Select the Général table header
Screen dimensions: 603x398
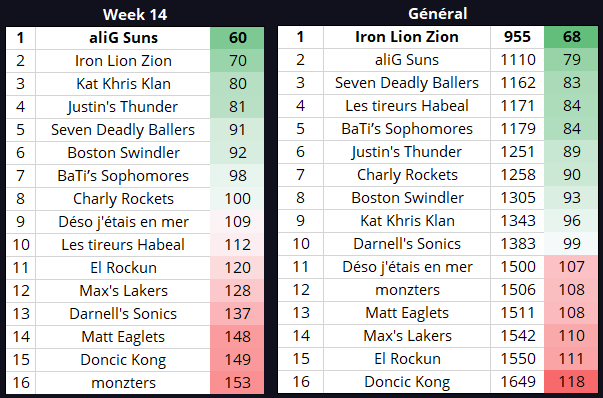click(x=438, y=14)
